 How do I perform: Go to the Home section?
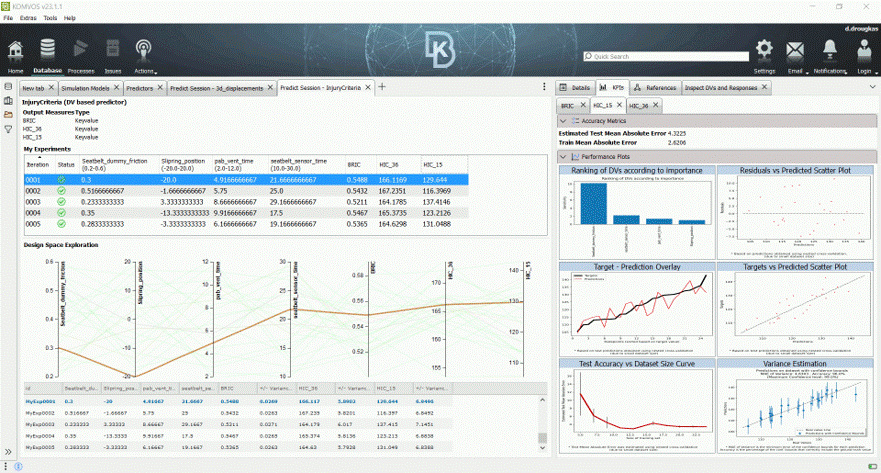[x=15, y=57]
